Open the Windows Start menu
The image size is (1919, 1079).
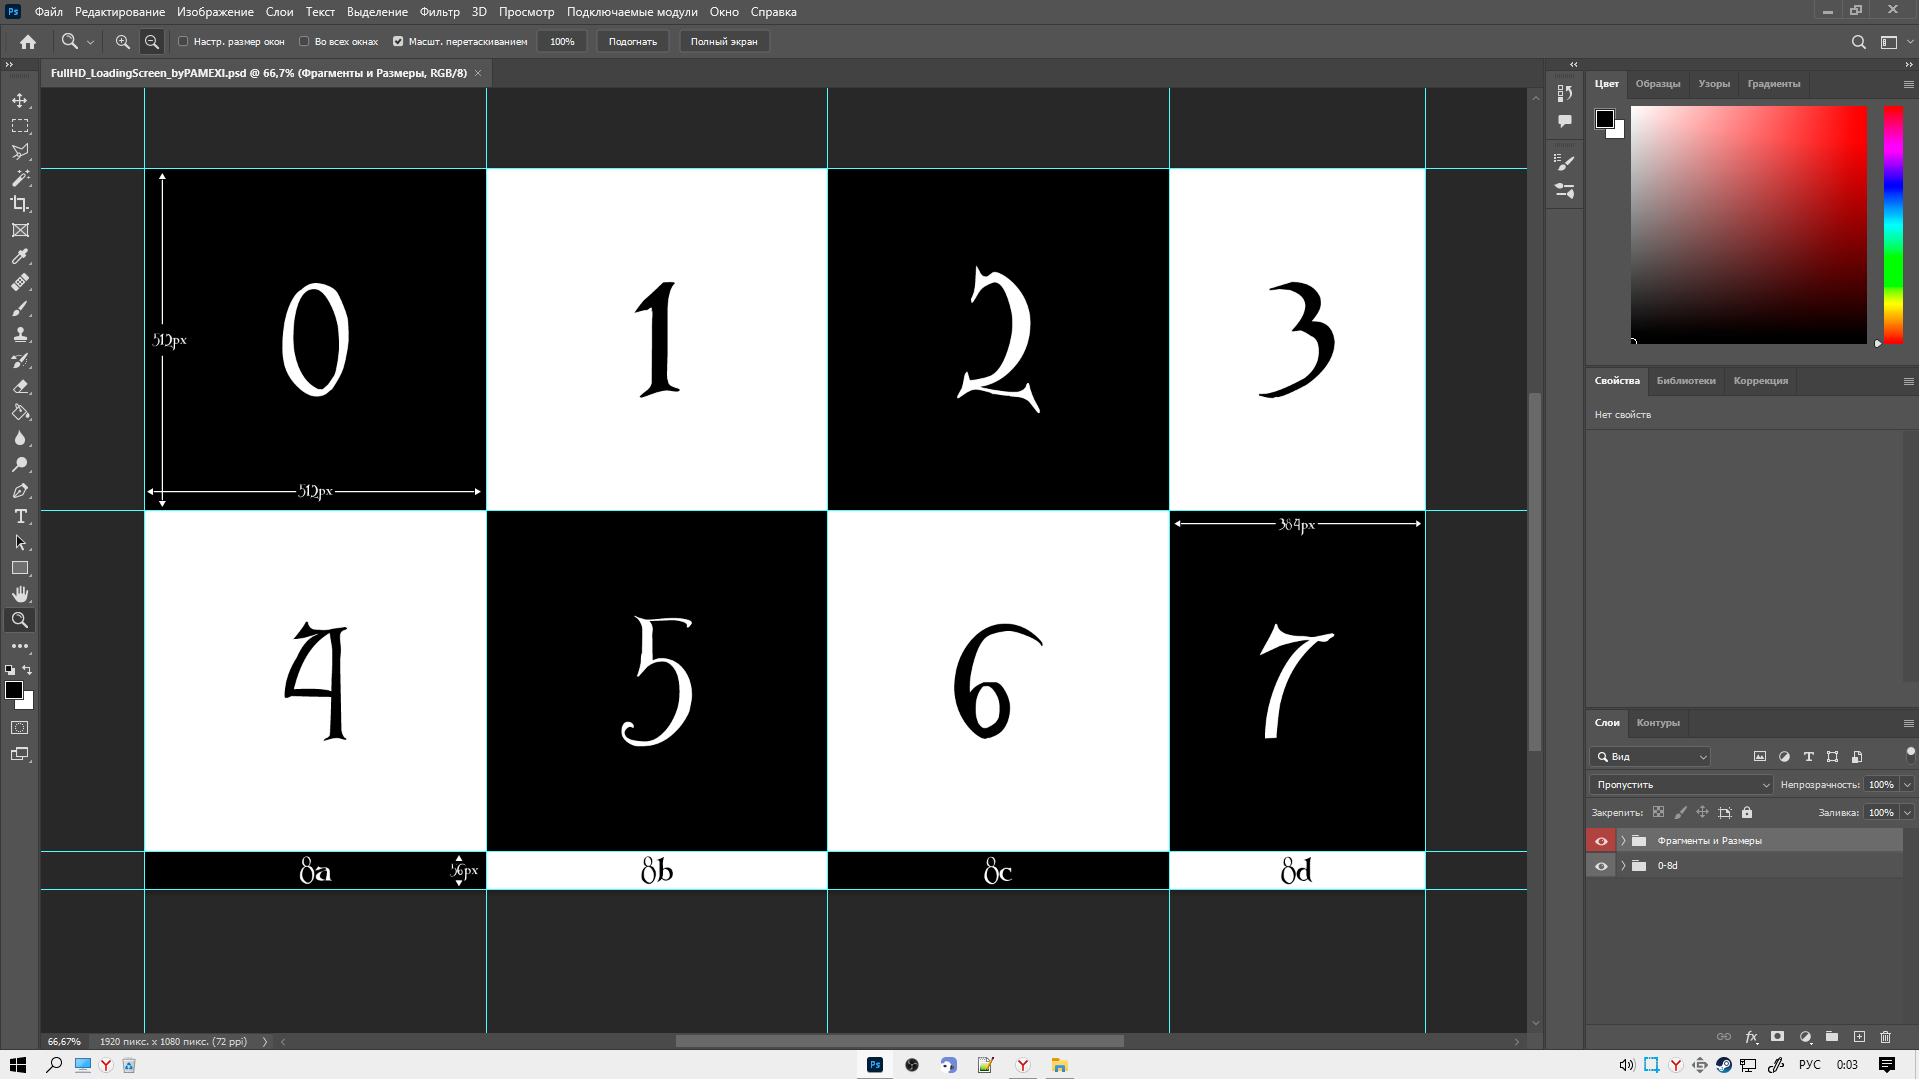click(17, 1065)
